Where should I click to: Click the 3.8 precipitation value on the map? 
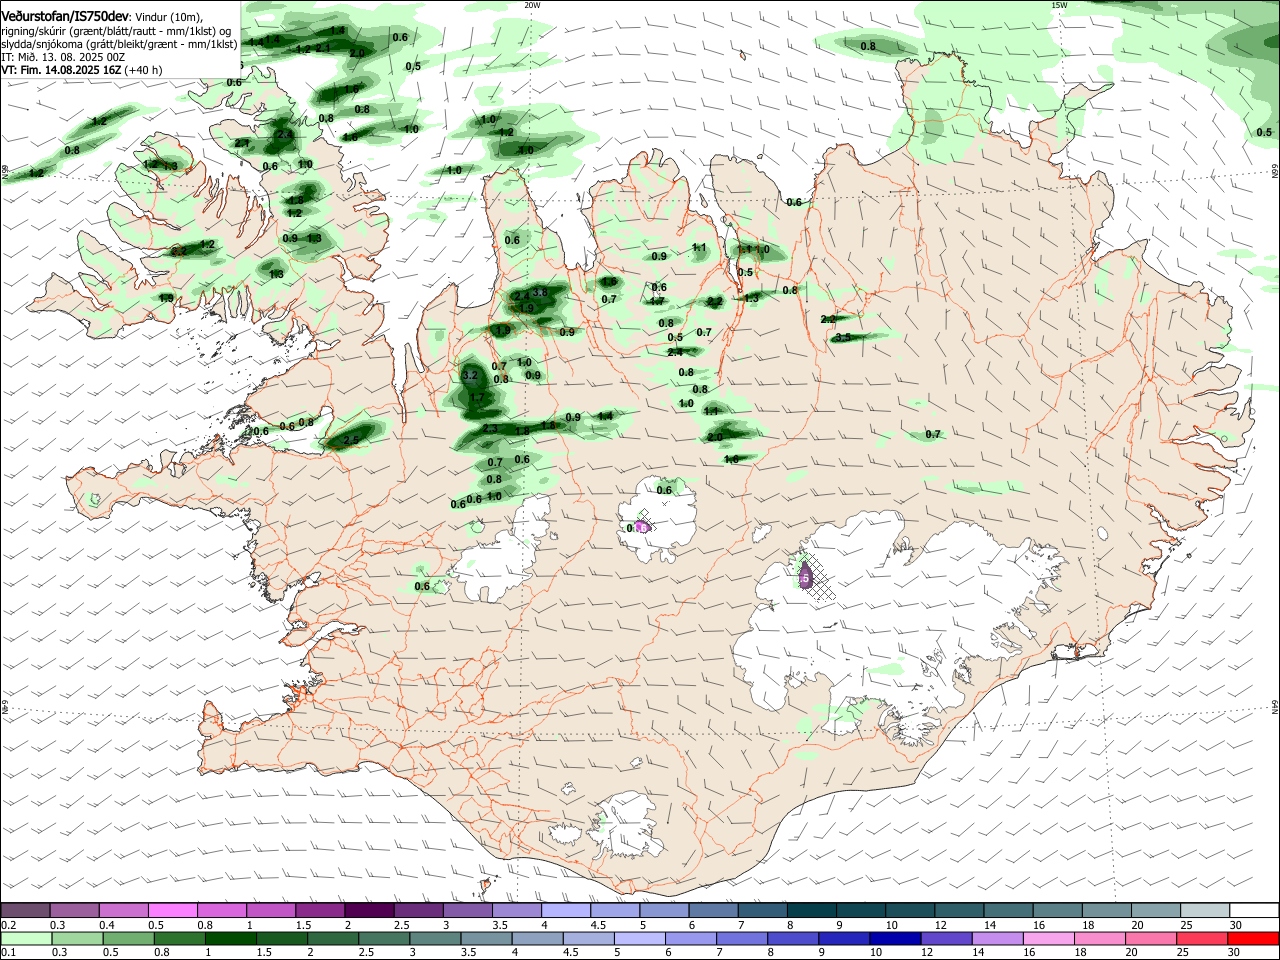pyautogui.click(x=540, y=292)
